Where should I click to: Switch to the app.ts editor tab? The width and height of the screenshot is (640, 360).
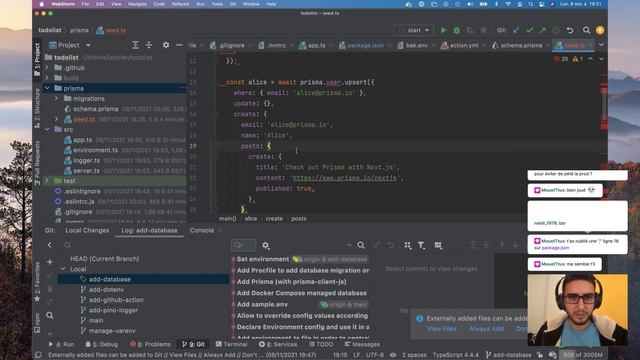[x=312, y=45]
